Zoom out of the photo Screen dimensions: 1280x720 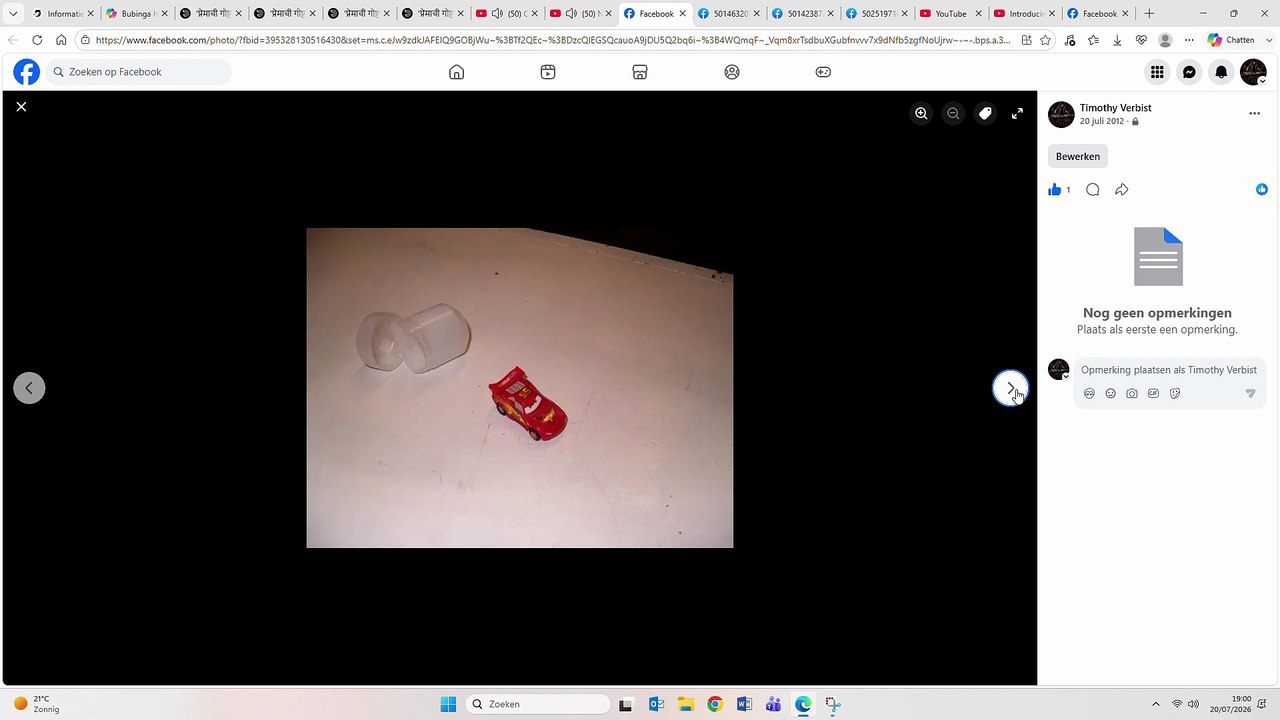pyautogui.click(x=953, y=113)
